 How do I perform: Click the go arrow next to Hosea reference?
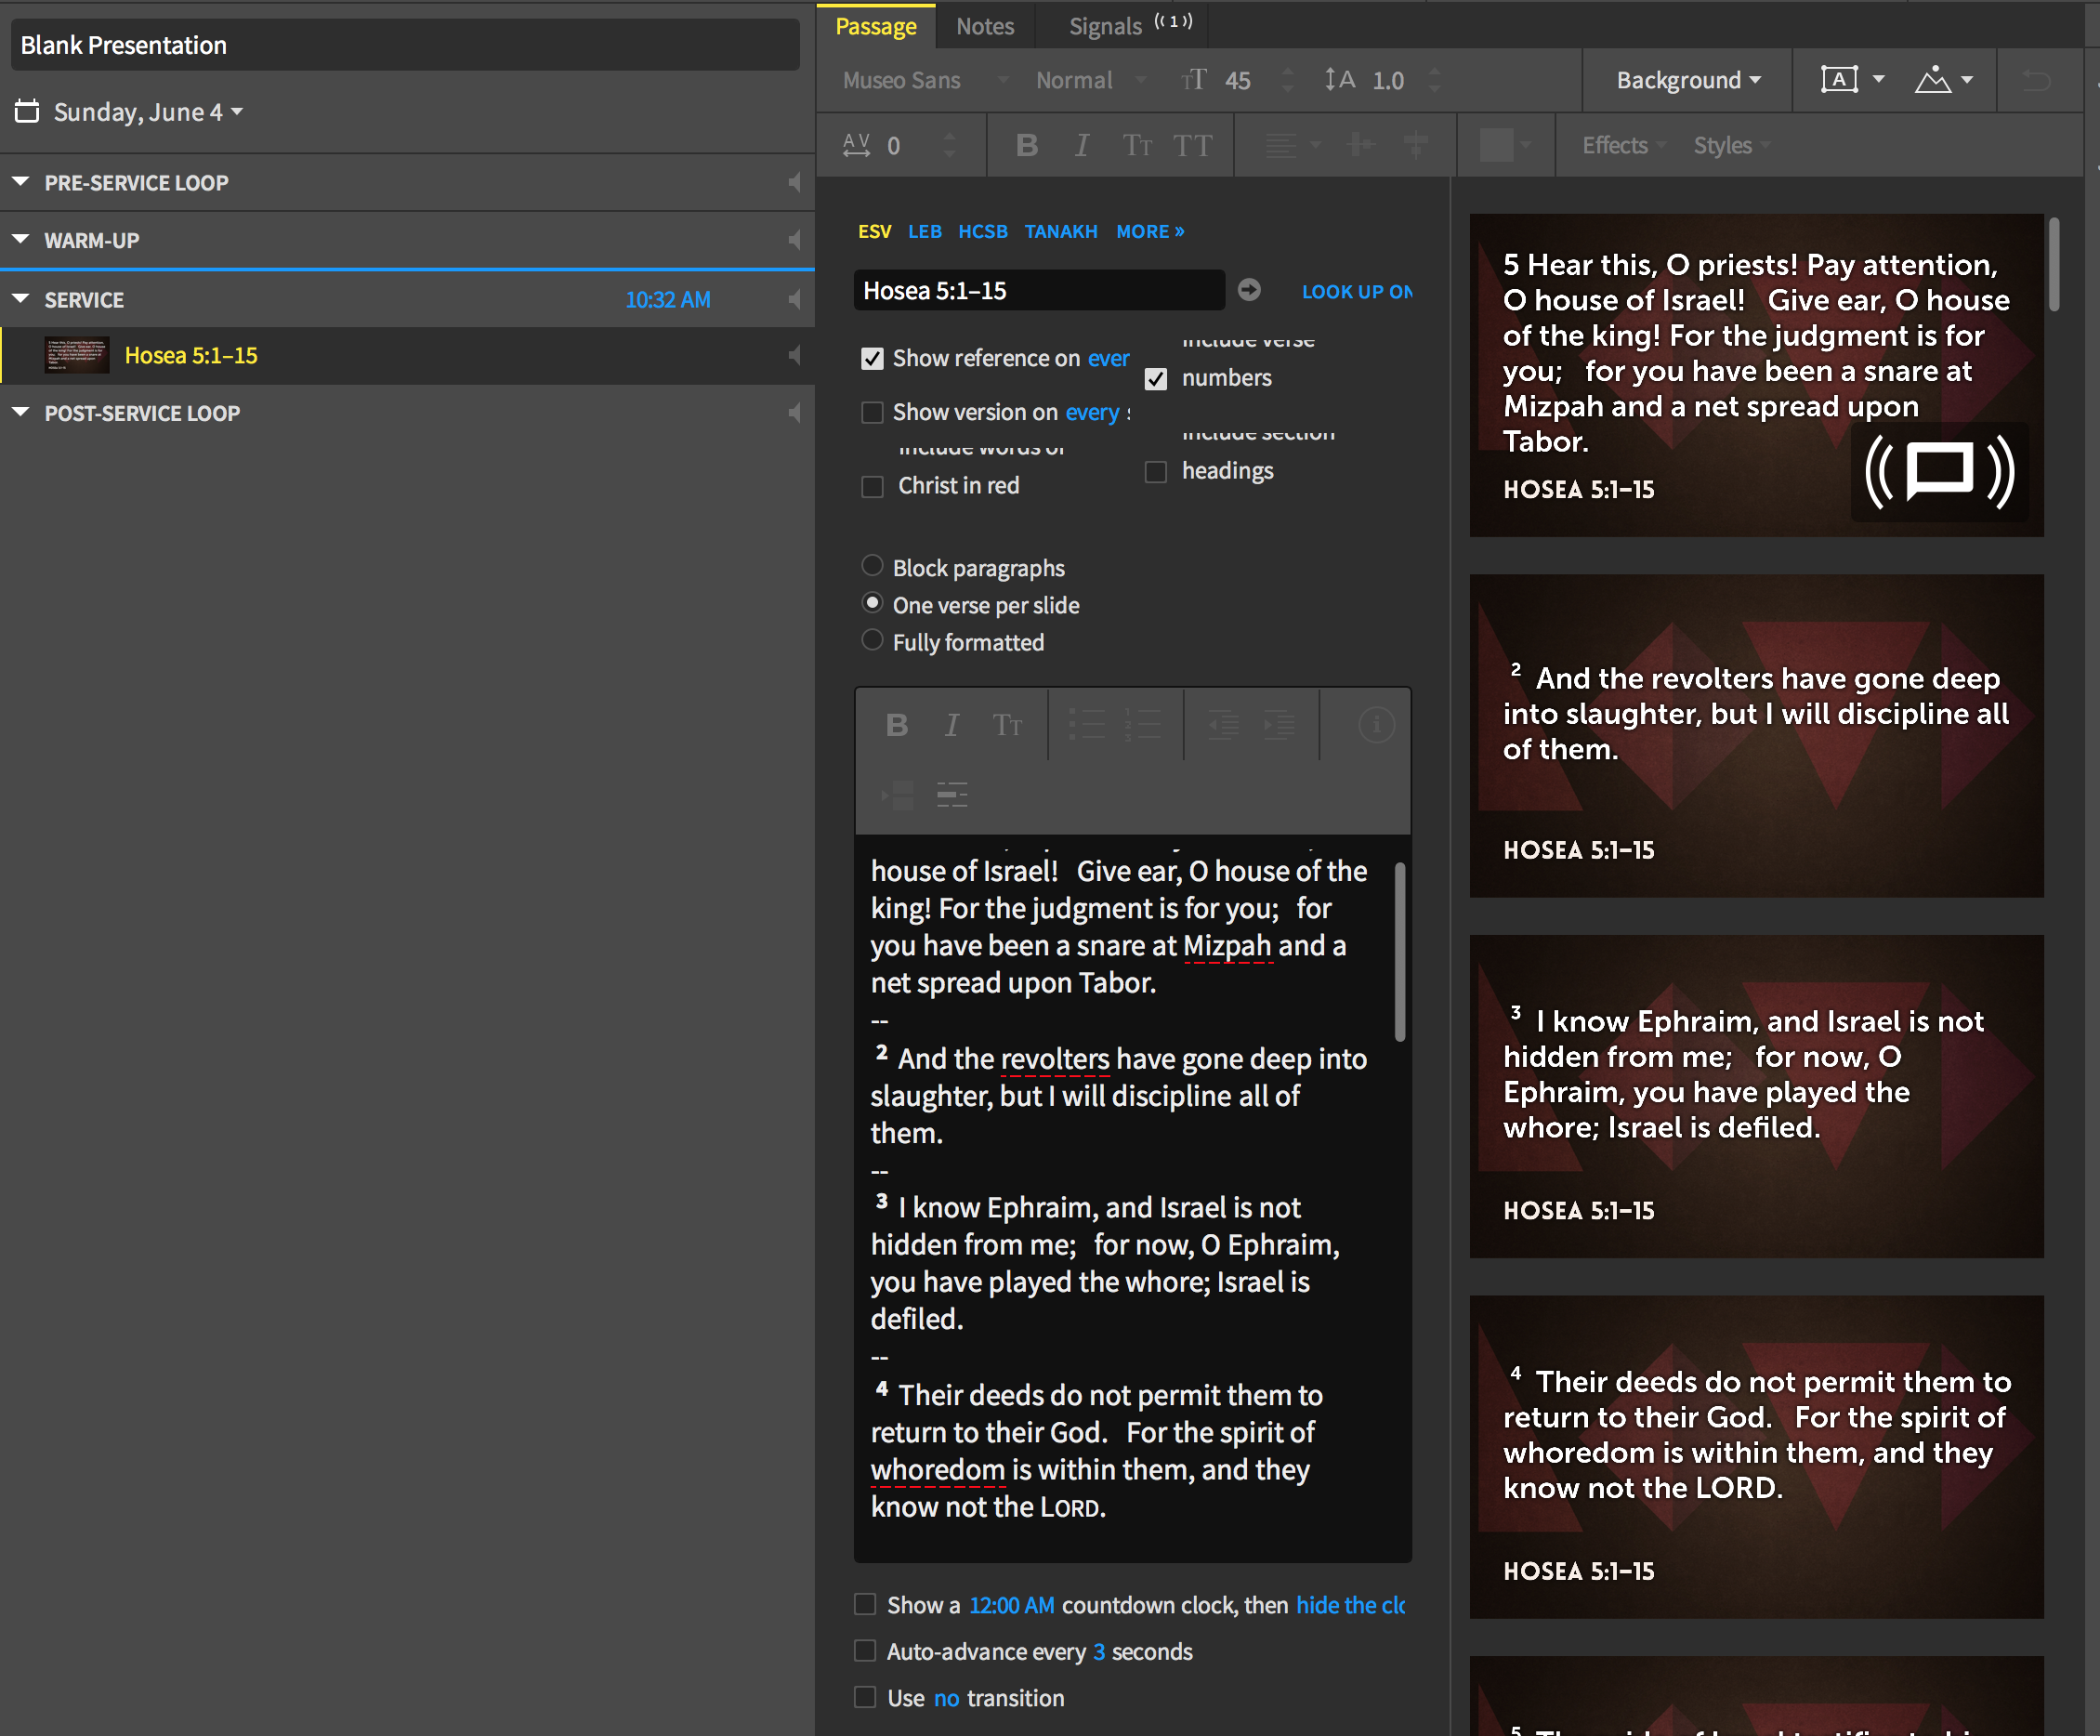click(1249, 290)
